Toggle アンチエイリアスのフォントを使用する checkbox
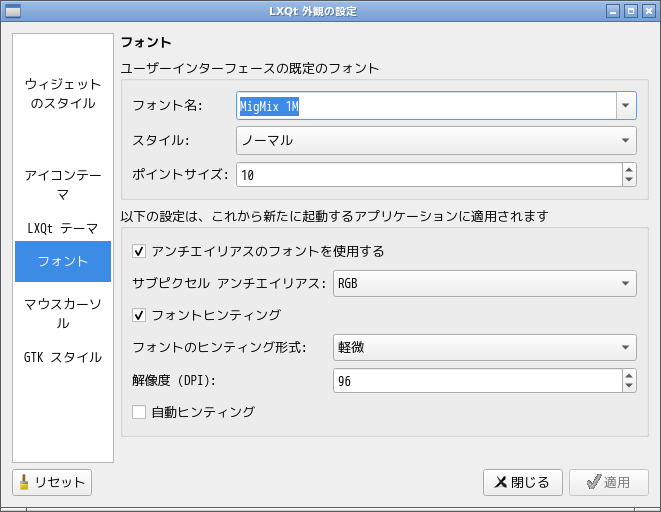 tap(140, 251)
